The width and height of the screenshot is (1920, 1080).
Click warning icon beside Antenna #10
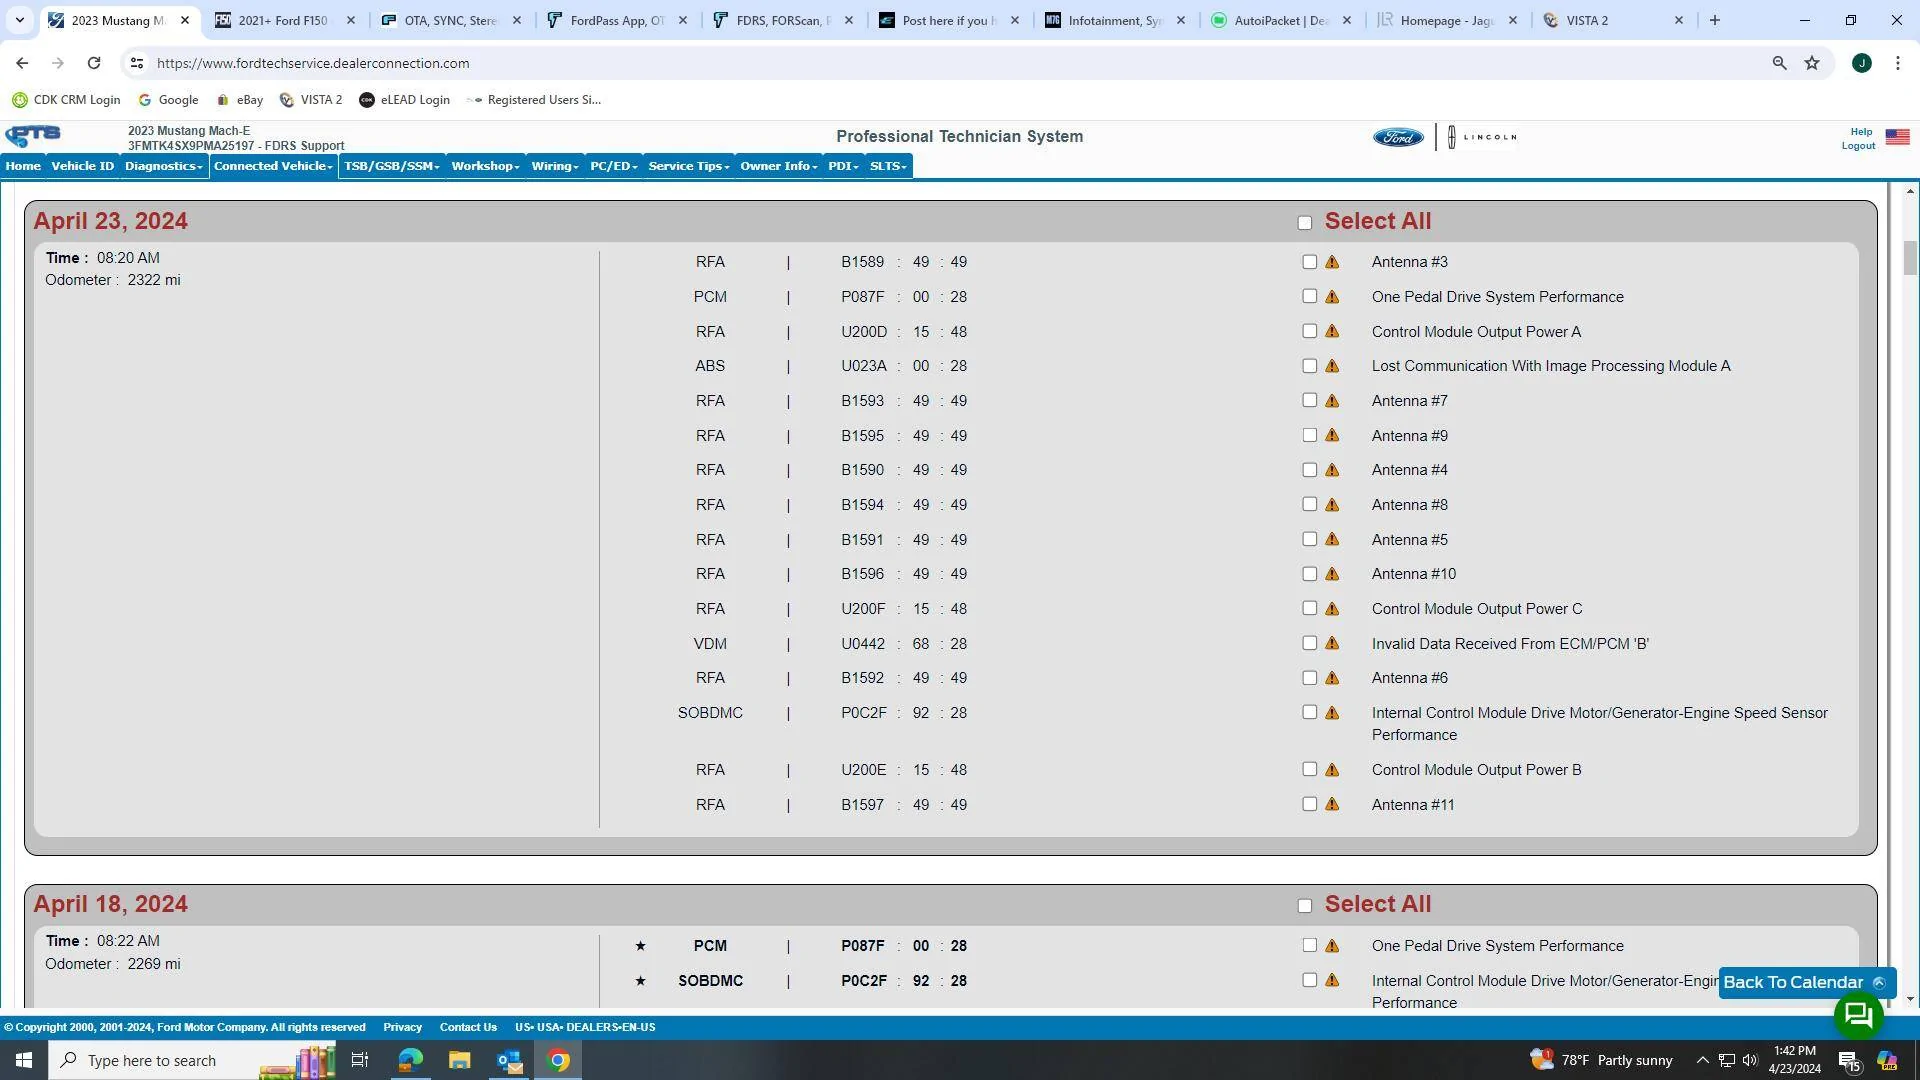1332,574
